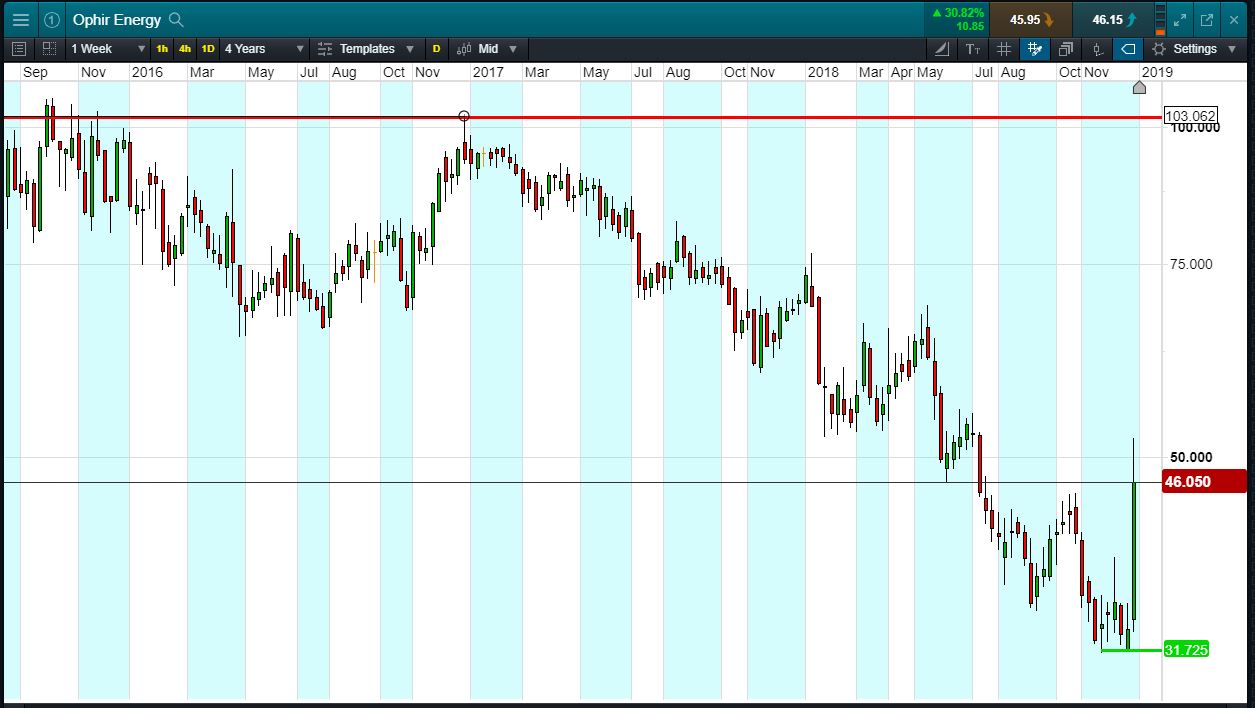This screenshot has width=1255, height=708.
Task: Open the 1 Week interval dropdown
Action: click(108, 48)
